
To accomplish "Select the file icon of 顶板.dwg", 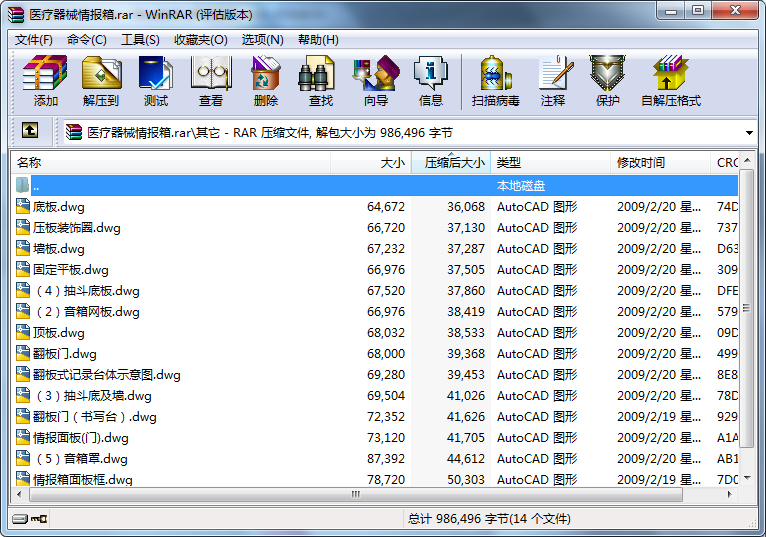I will 22,332.
